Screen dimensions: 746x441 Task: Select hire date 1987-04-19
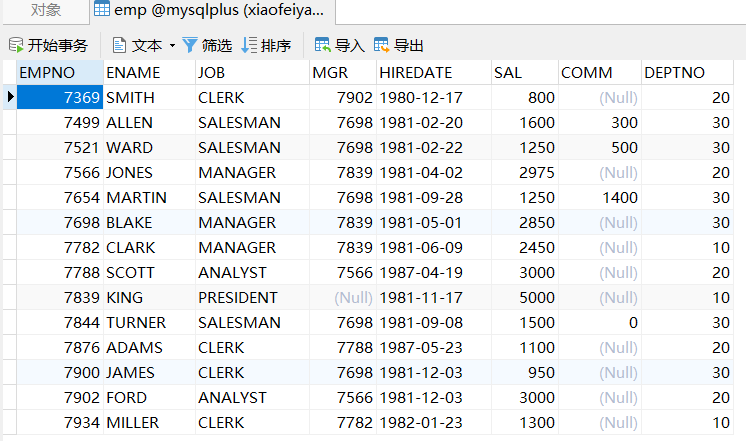tap(434, 272)
